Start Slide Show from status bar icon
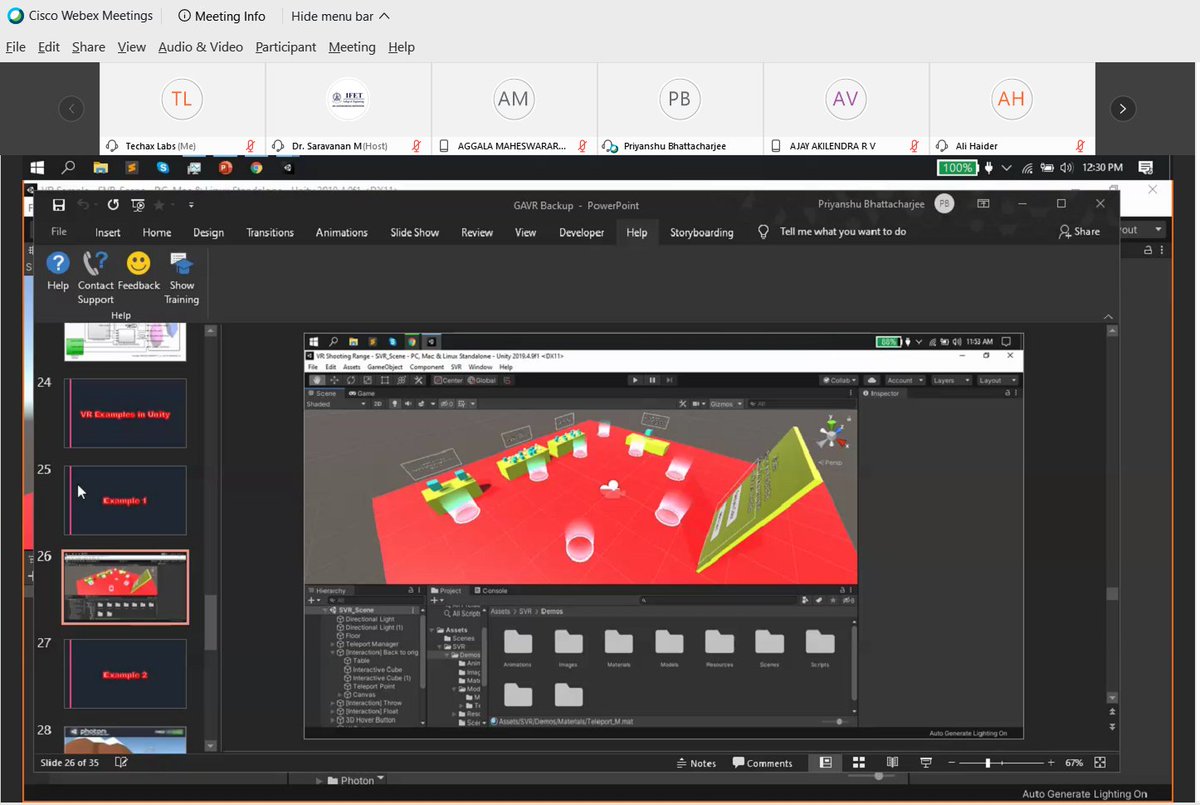 point(926,762)
